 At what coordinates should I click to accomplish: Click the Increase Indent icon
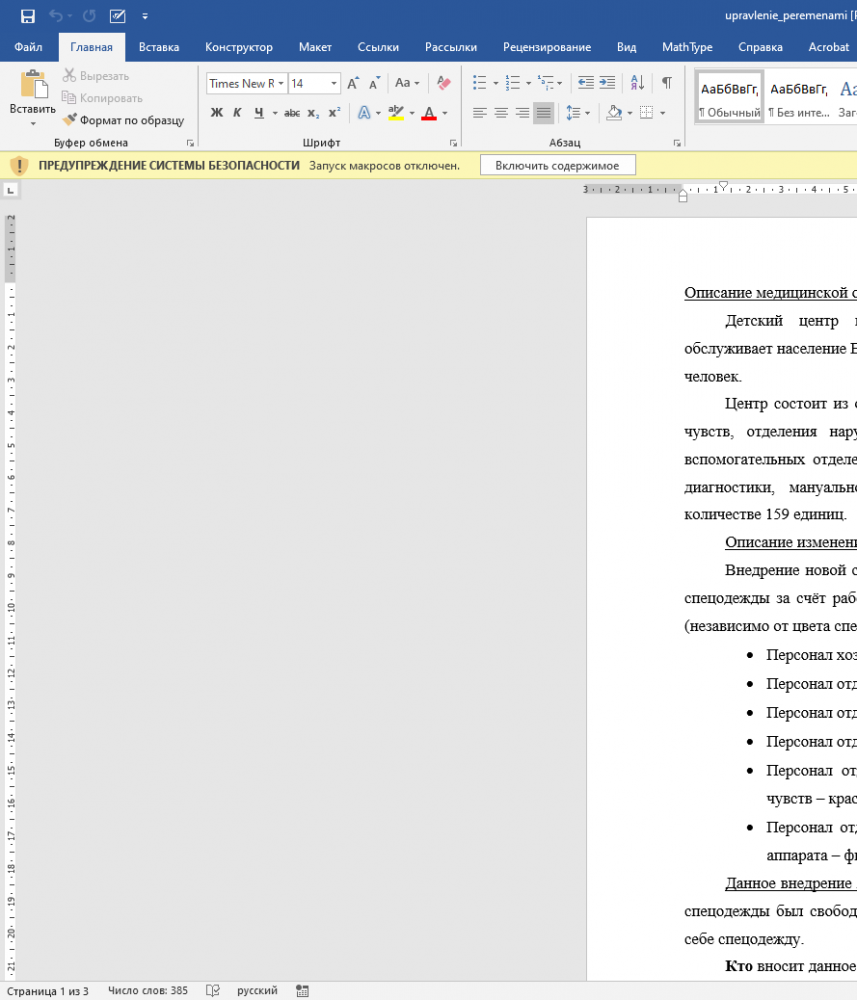pyautogui.click(x=607, y=82)
